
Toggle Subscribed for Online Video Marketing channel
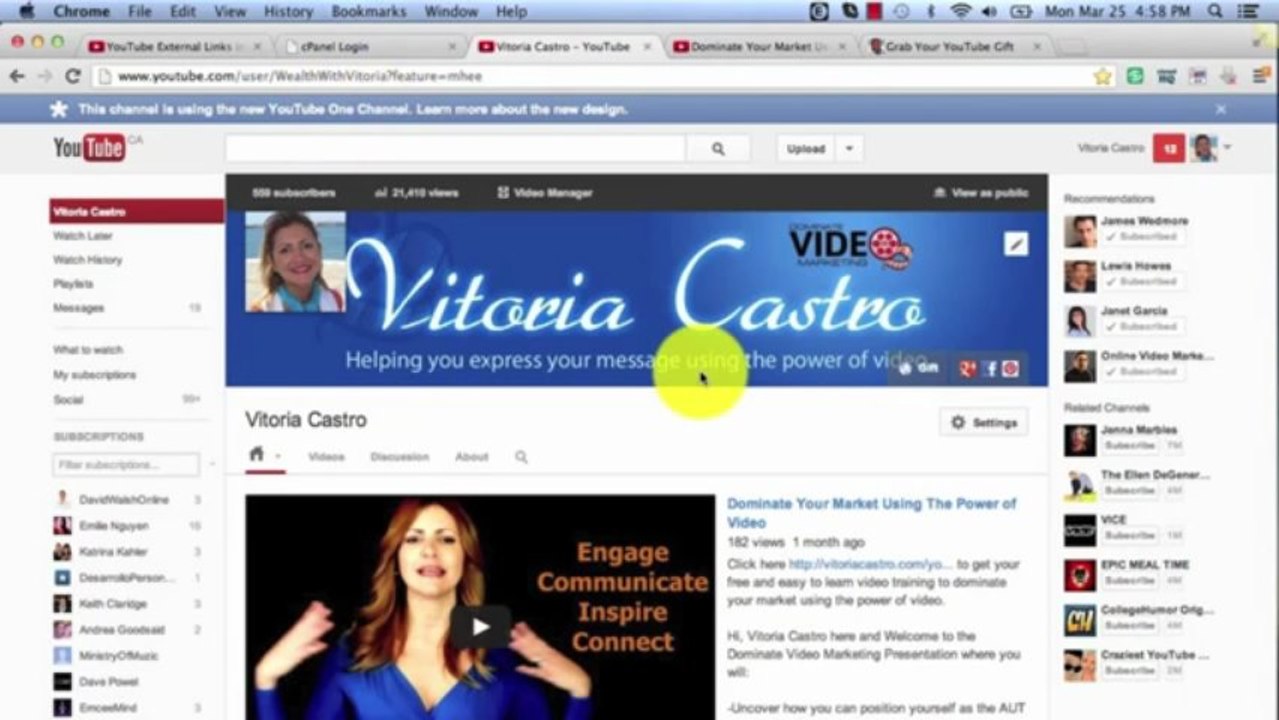pos(1143,372)
